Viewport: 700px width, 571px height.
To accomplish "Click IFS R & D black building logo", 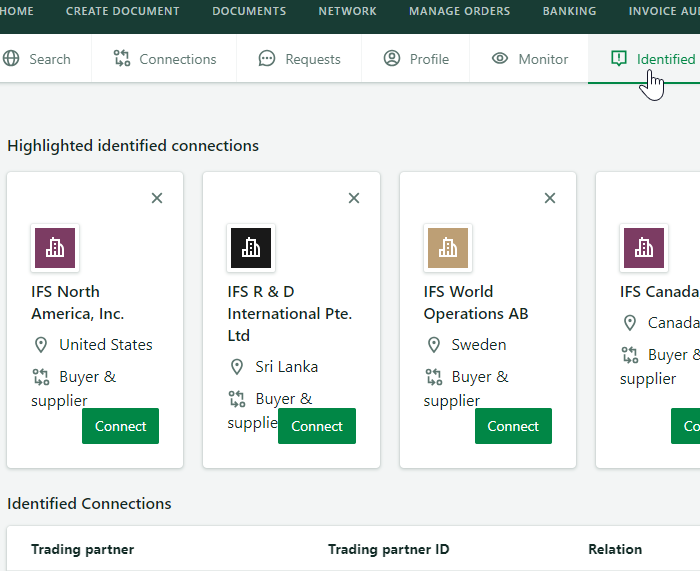I will tap(251, 248).
